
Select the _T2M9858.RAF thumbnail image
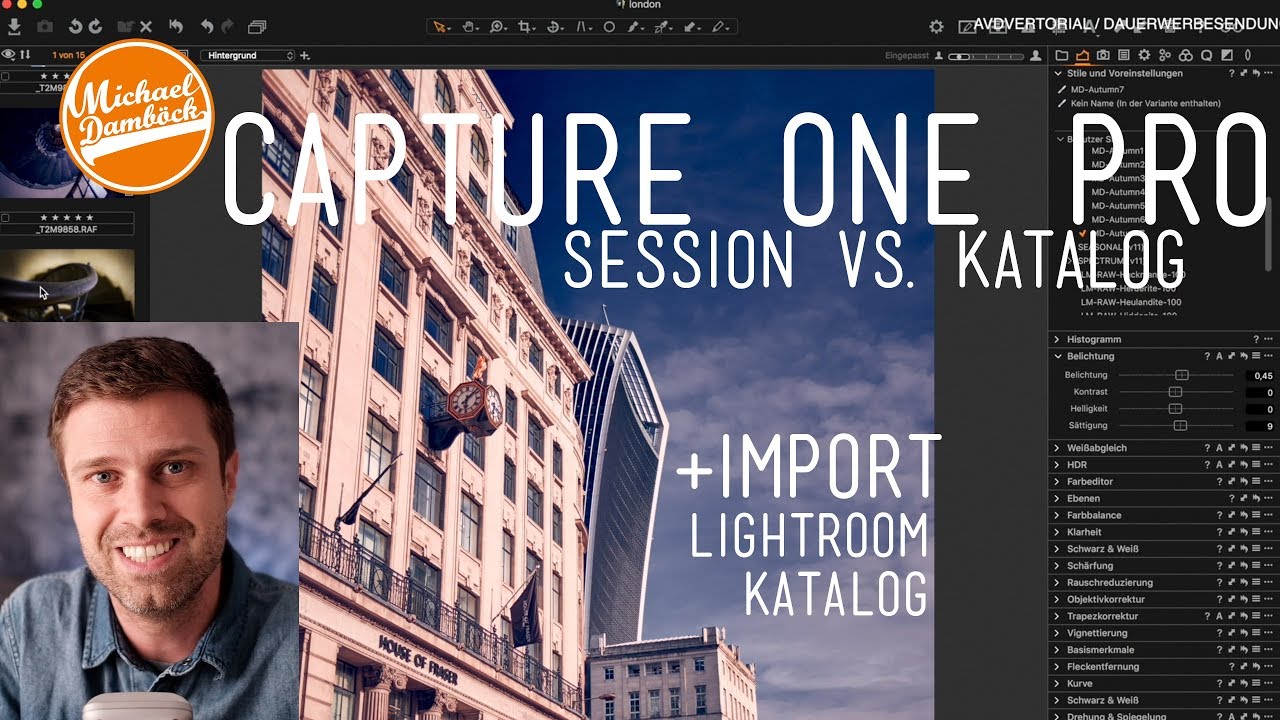[67, 285]
